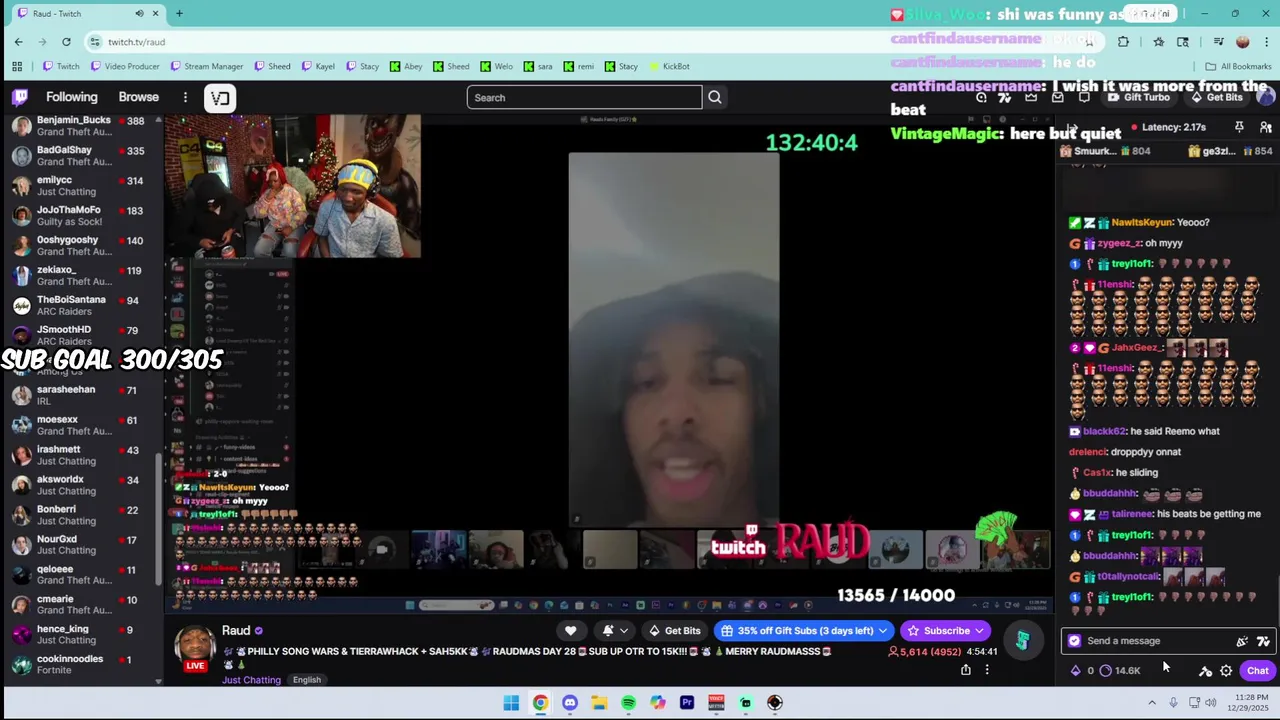Open chat settings gear icon

1226,671
